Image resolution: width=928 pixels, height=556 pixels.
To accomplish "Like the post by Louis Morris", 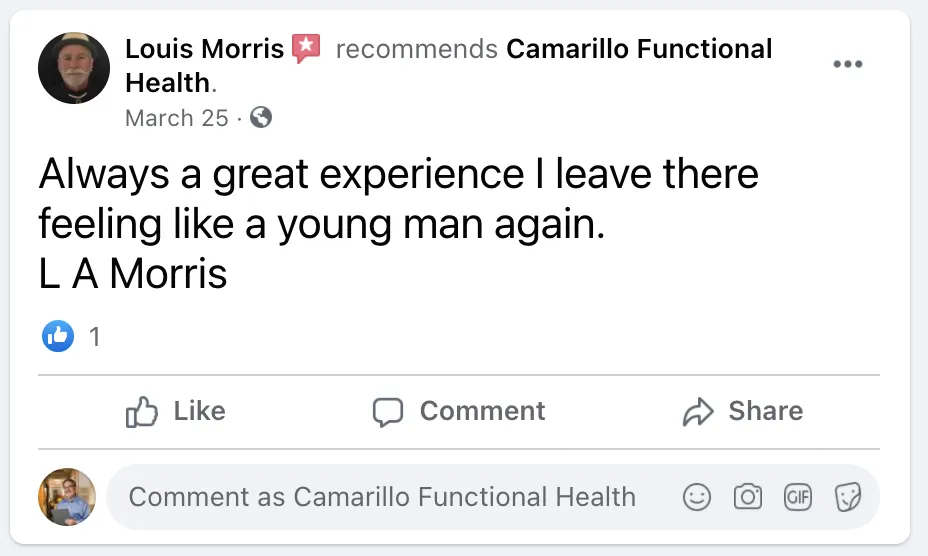I will [x=176, y=411].
